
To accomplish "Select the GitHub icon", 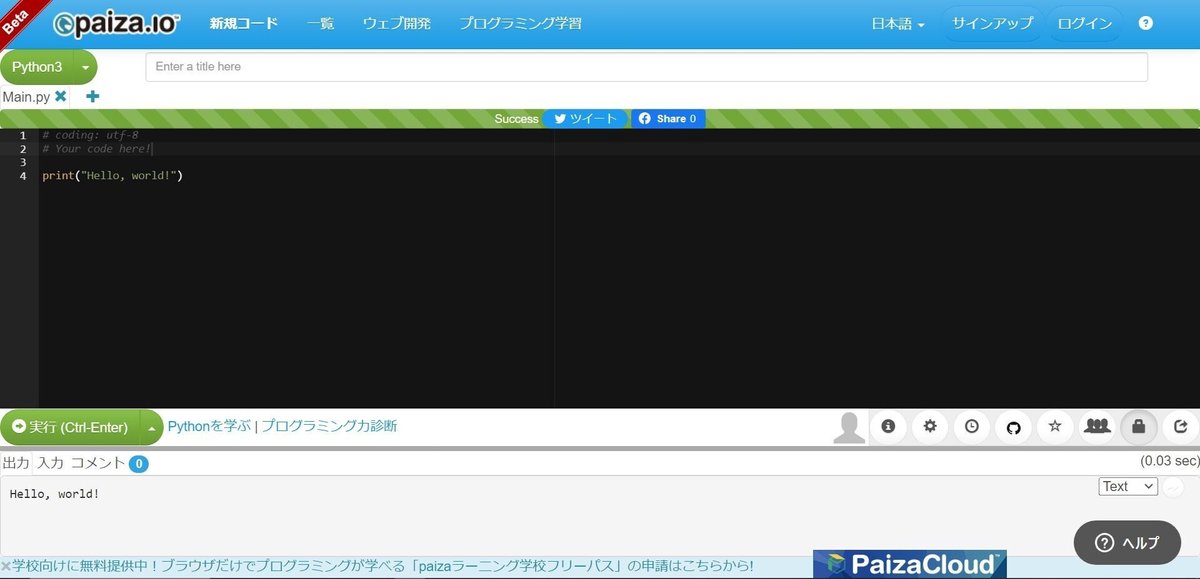I will click(1013, 426).
